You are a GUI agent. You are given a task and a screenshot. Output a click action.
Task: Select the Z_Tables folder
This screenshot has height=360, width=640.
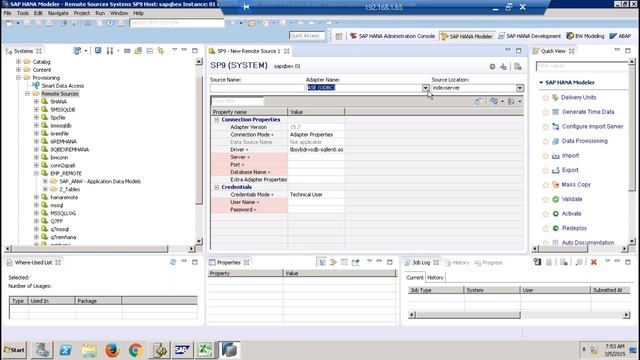[69, 189]
